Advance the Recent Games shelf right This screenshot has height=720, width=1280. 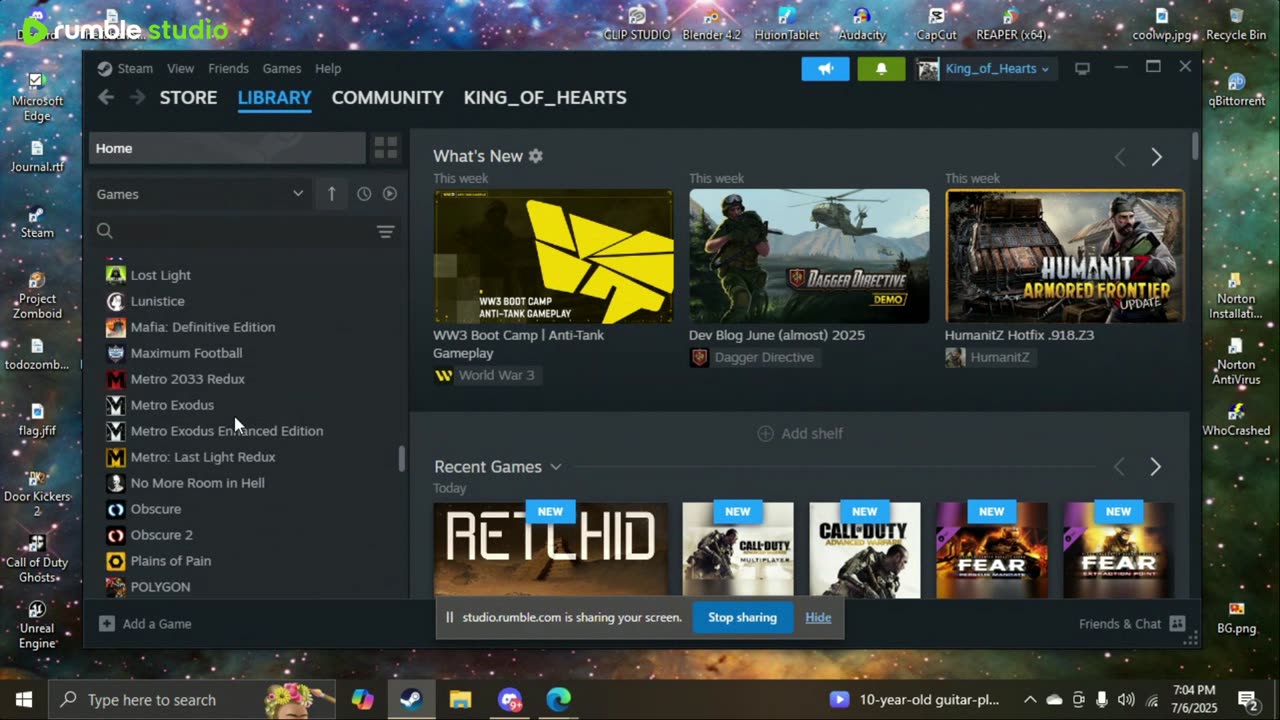[x=1156, y=467]
